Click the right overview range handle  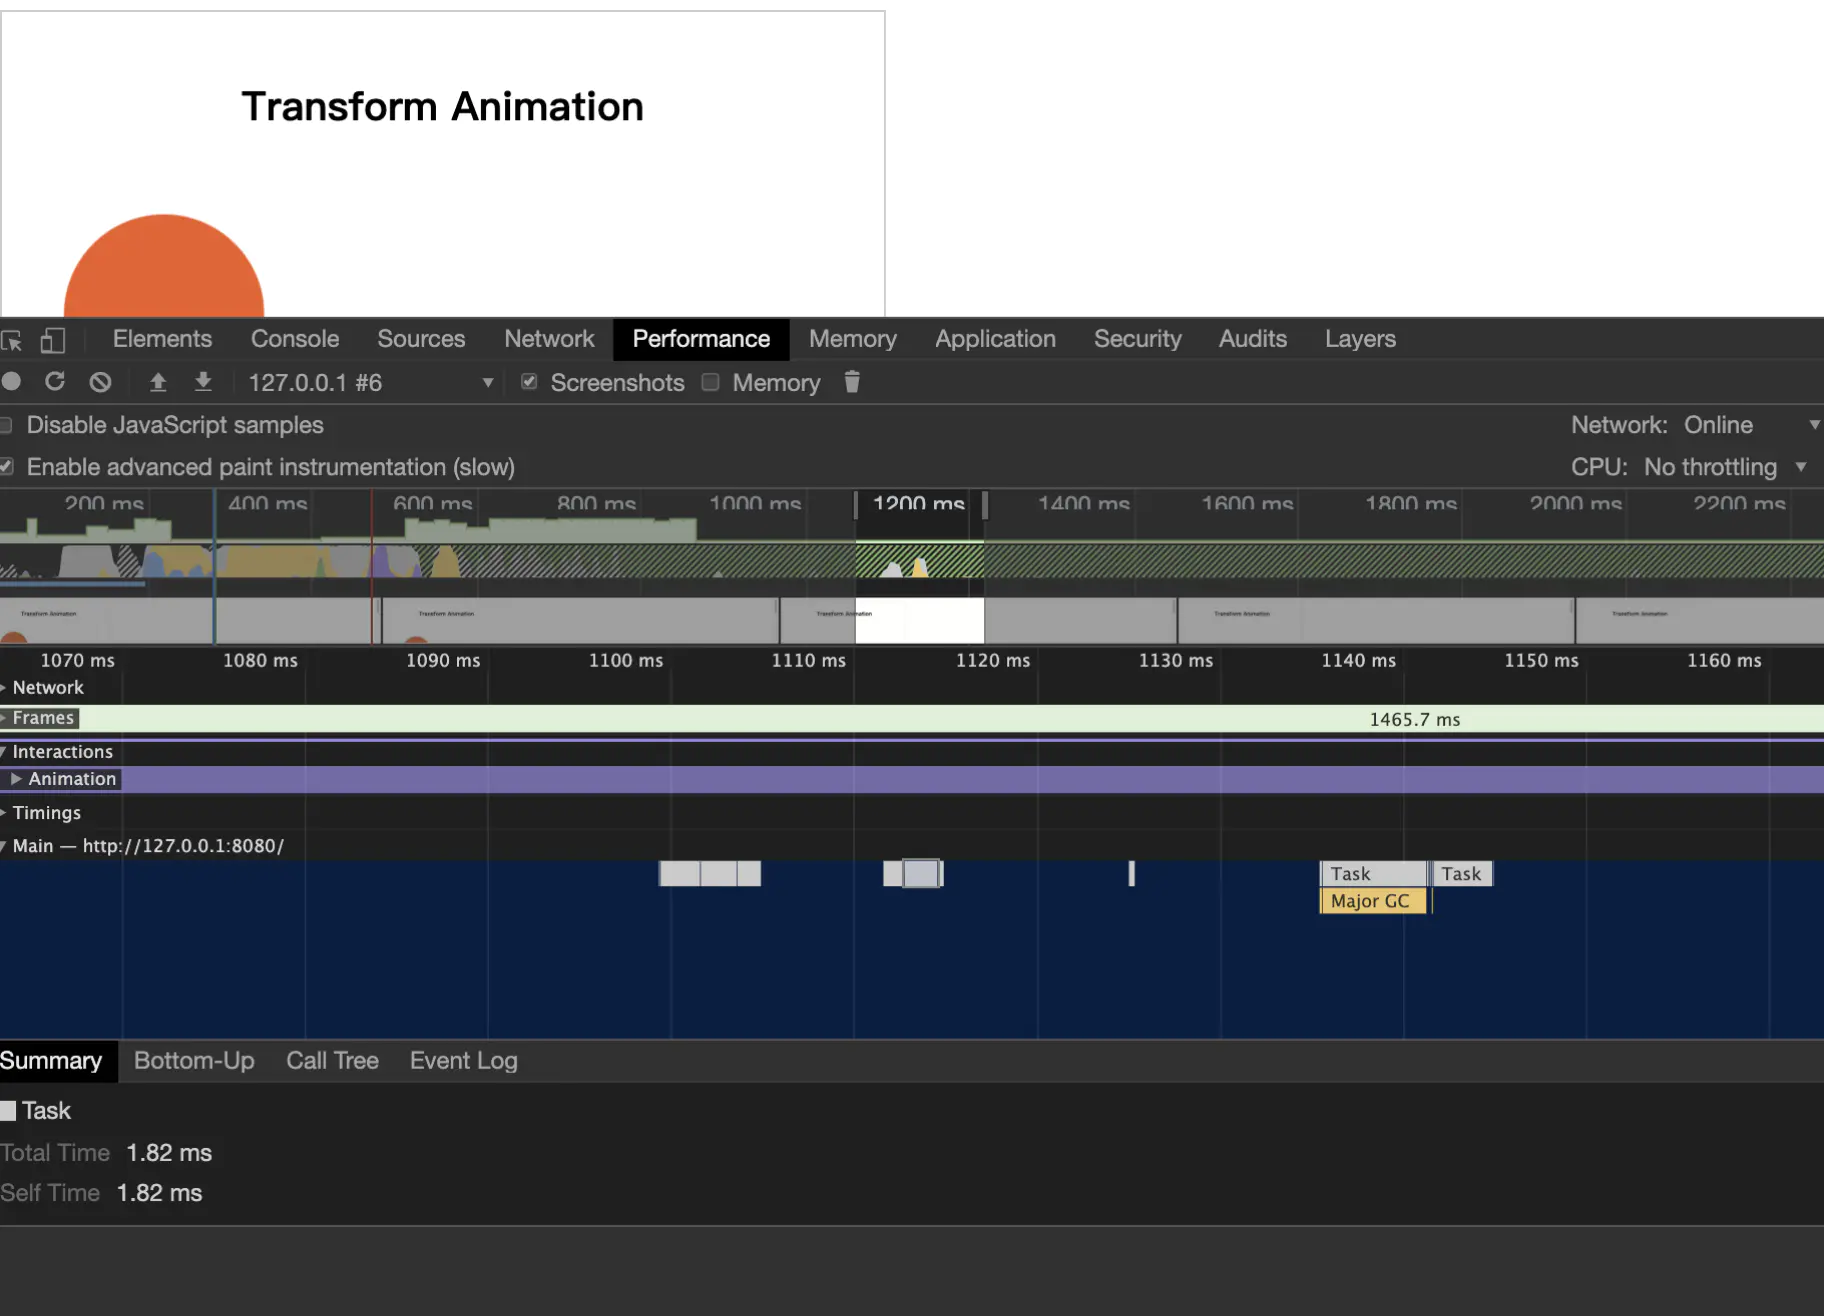(985, 505)
